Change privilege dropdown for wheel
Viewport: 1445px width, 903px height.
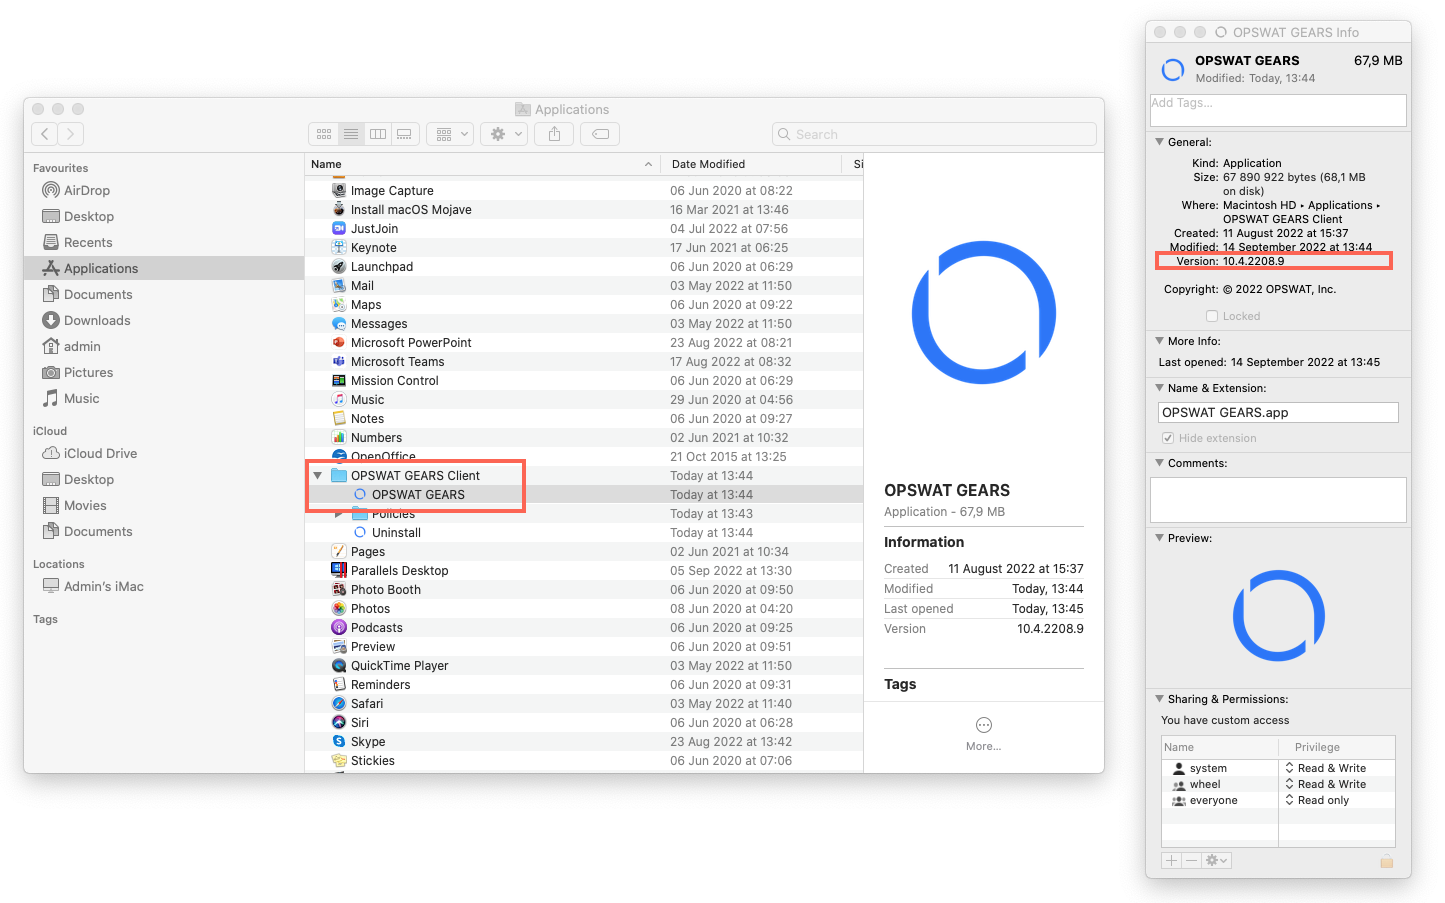(1326, 784)
